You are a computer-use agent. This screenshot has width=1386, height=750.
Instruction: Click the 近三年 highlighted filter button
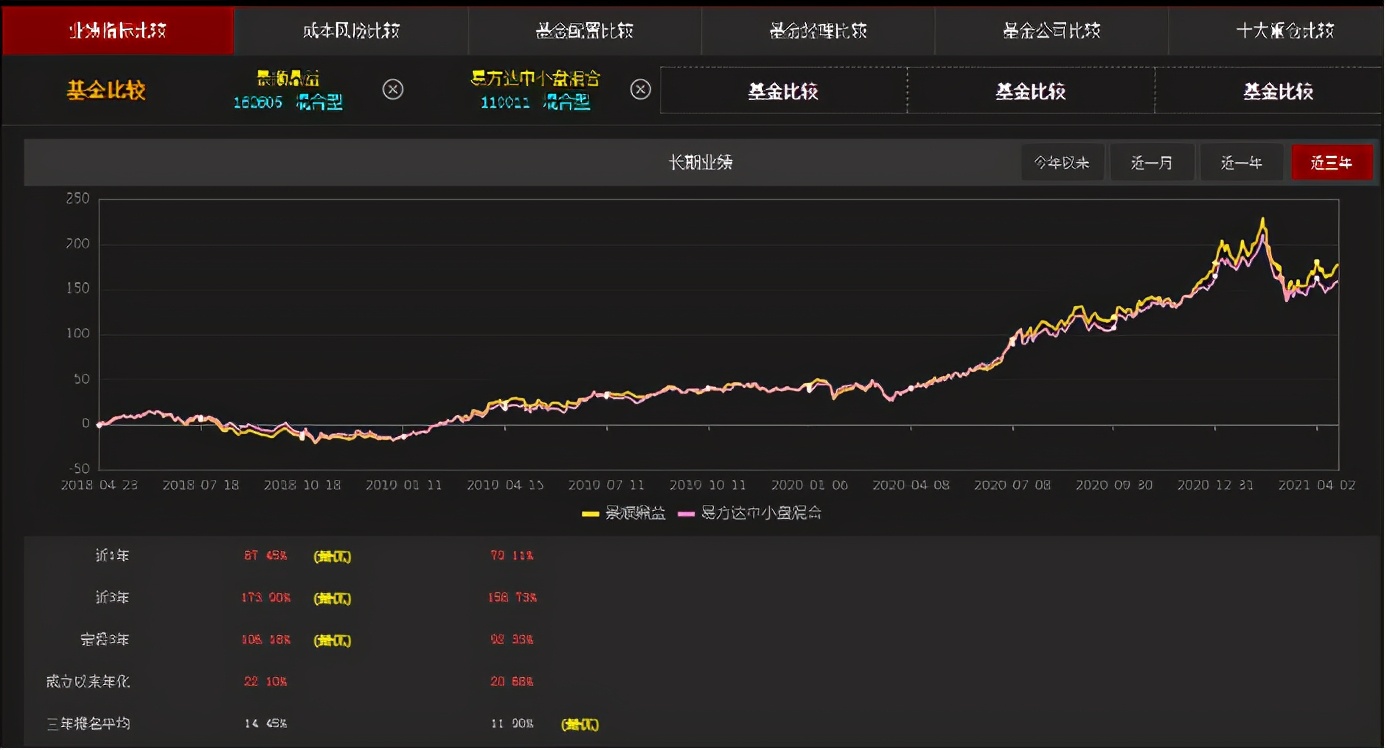[x=1332, y=161]
